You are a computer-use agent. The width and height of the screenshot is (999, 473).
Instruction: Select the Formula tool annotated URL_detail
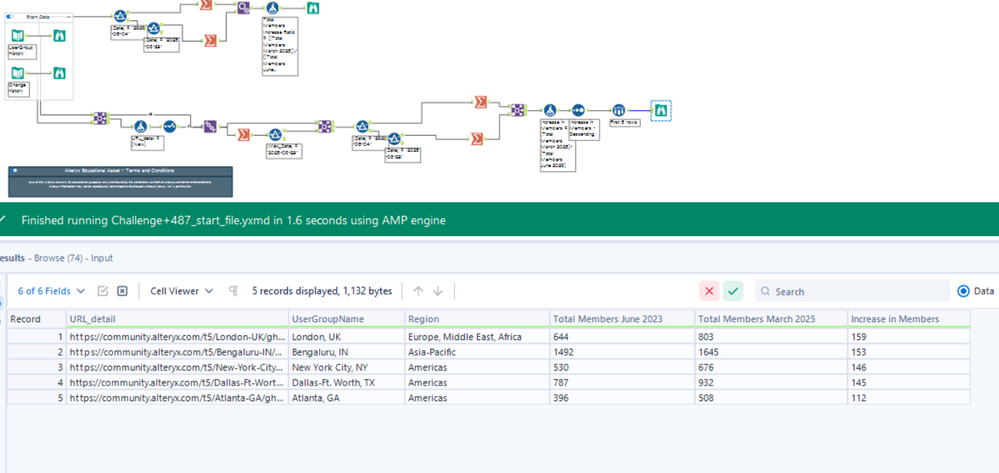click(x=141, y=126)
